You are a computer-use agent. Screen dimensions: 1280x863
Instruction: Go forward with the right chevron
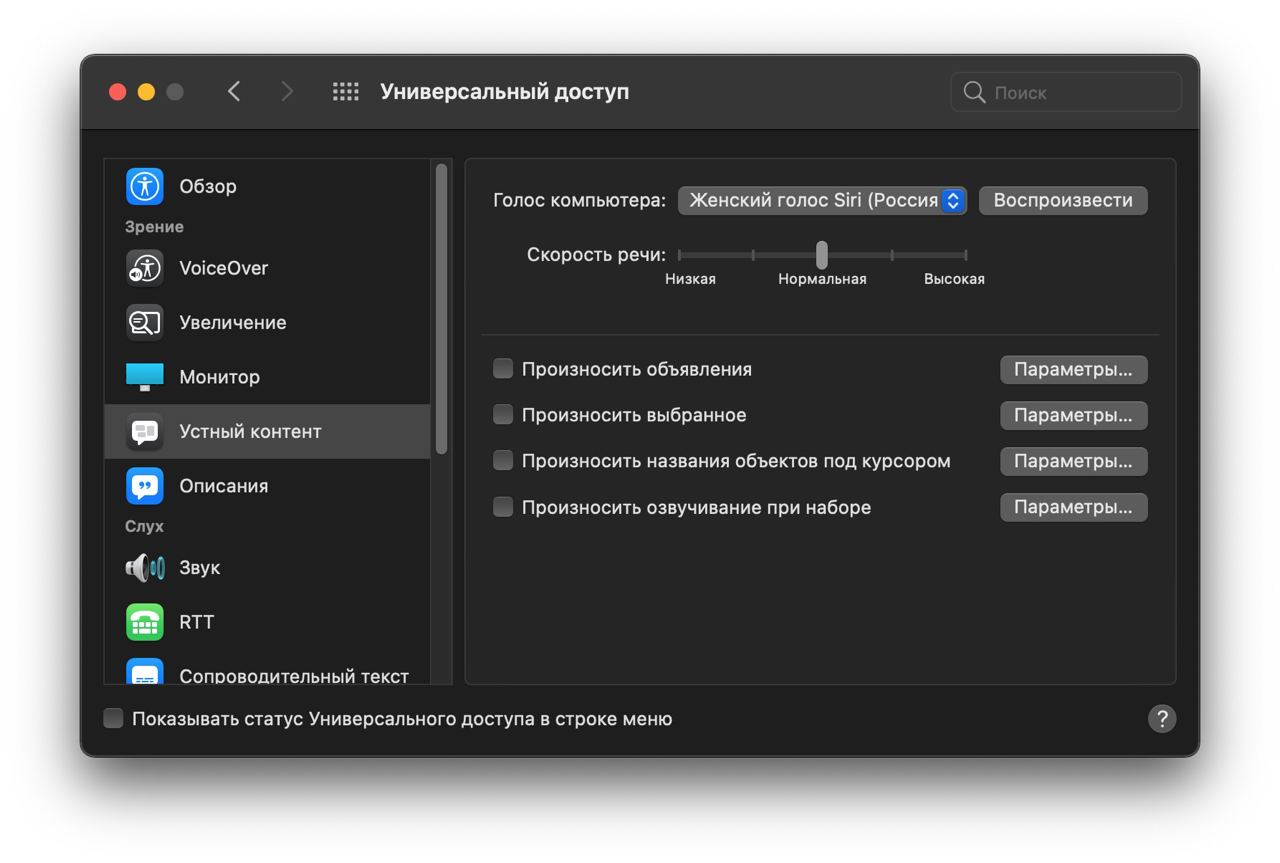pos(287,92)
